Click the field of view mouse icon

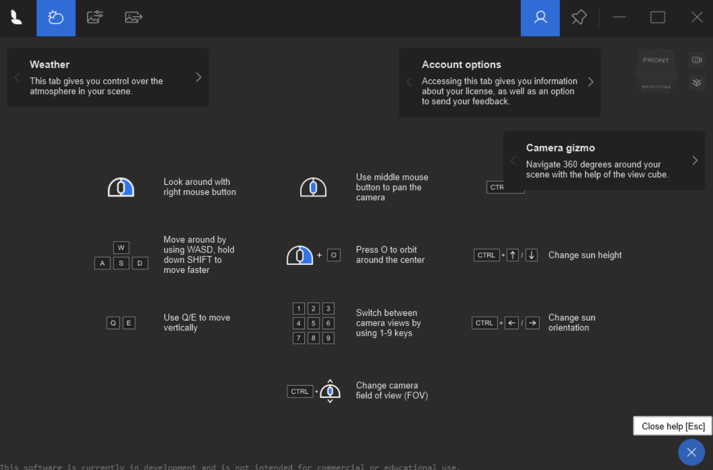tap(330, 391)
